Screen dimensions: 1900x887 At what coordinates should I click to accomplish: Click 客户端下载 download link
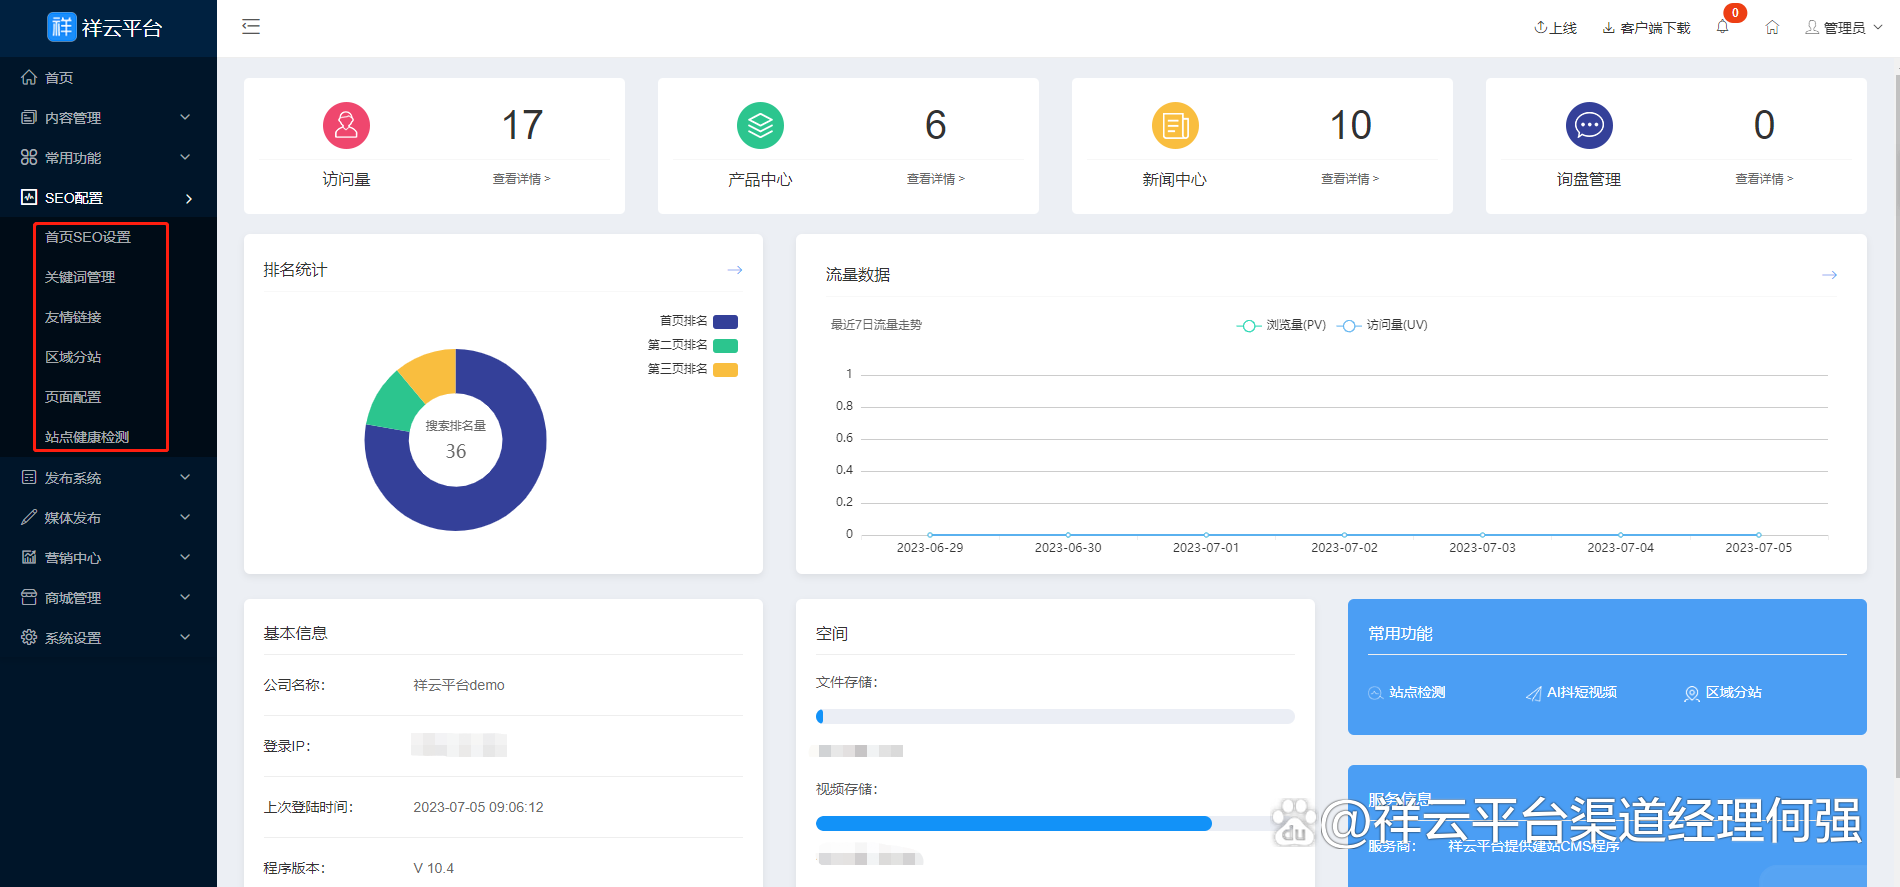pos(1646,27)
